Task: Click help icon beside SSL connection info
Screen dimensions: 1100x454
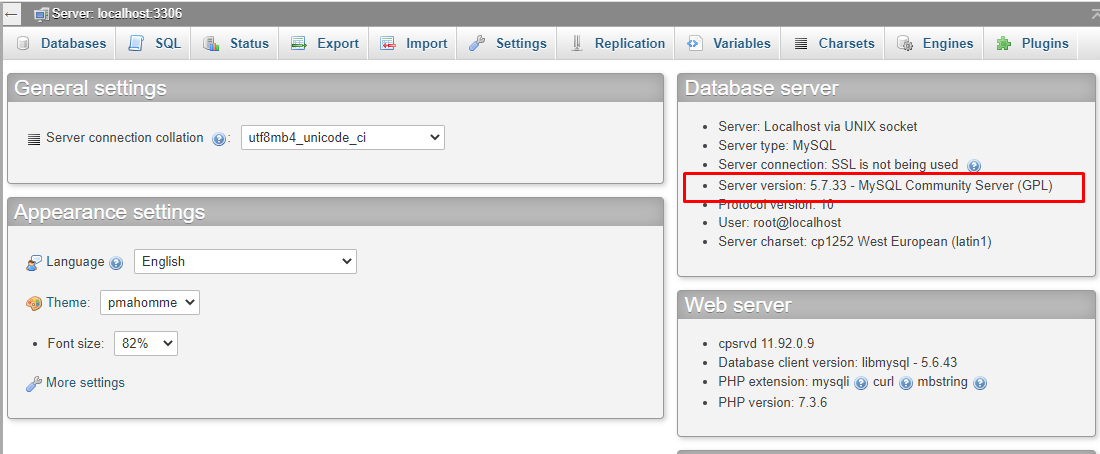Action: click(973, 166)
